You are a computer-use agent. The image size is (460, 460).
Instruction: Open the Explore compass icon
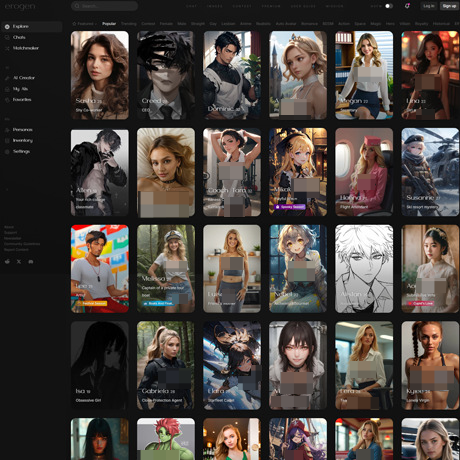7,27
